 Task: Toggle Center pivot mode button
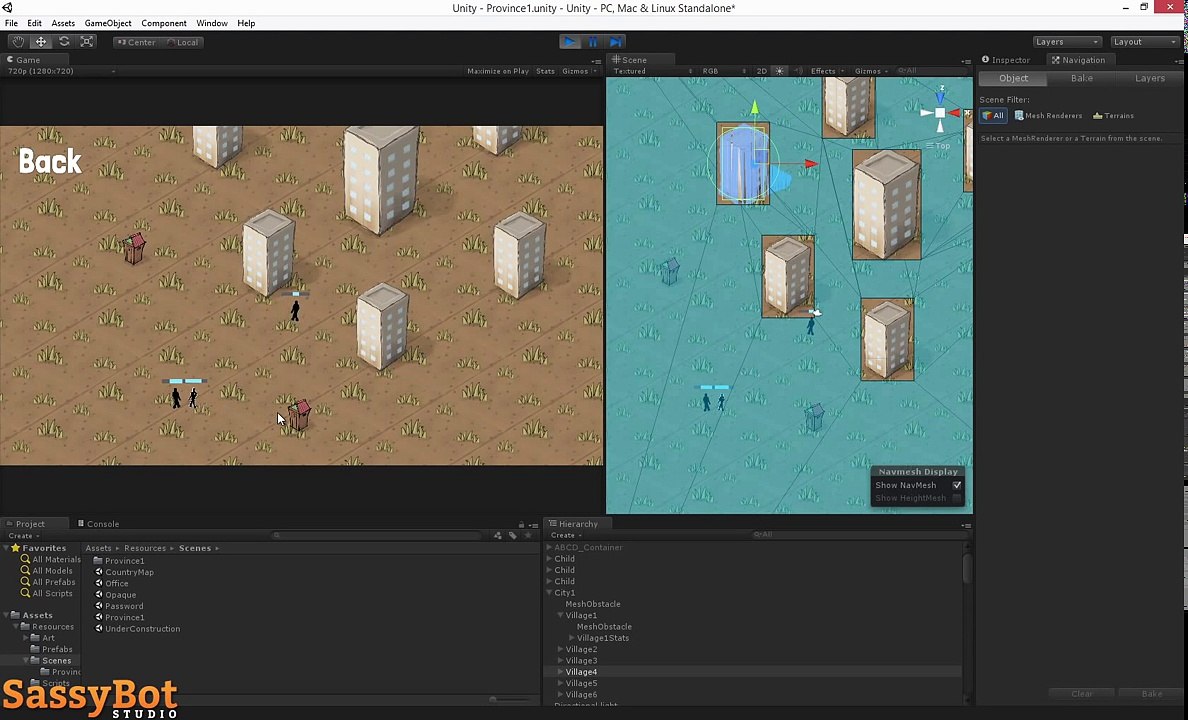[136, 42]
